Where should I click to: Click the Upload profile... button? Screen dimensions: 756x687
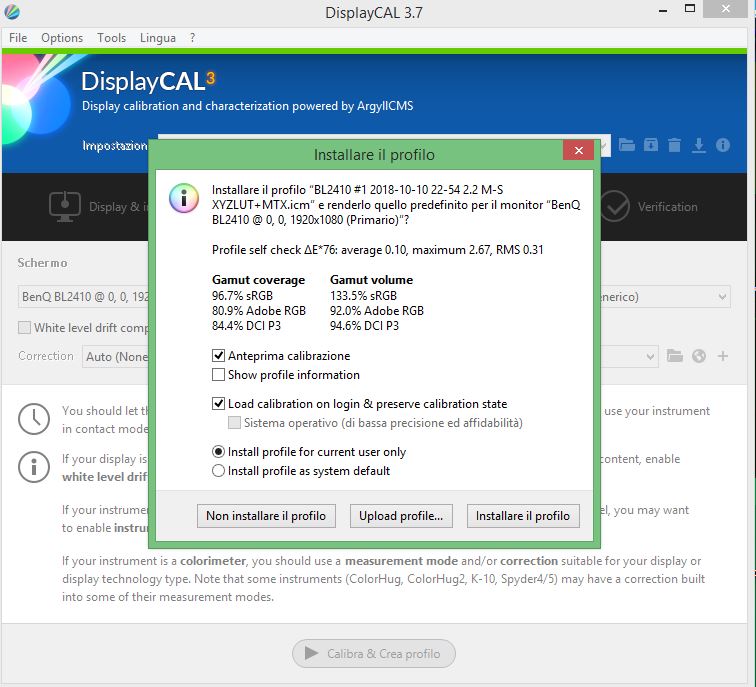click(x=401, y=516)
